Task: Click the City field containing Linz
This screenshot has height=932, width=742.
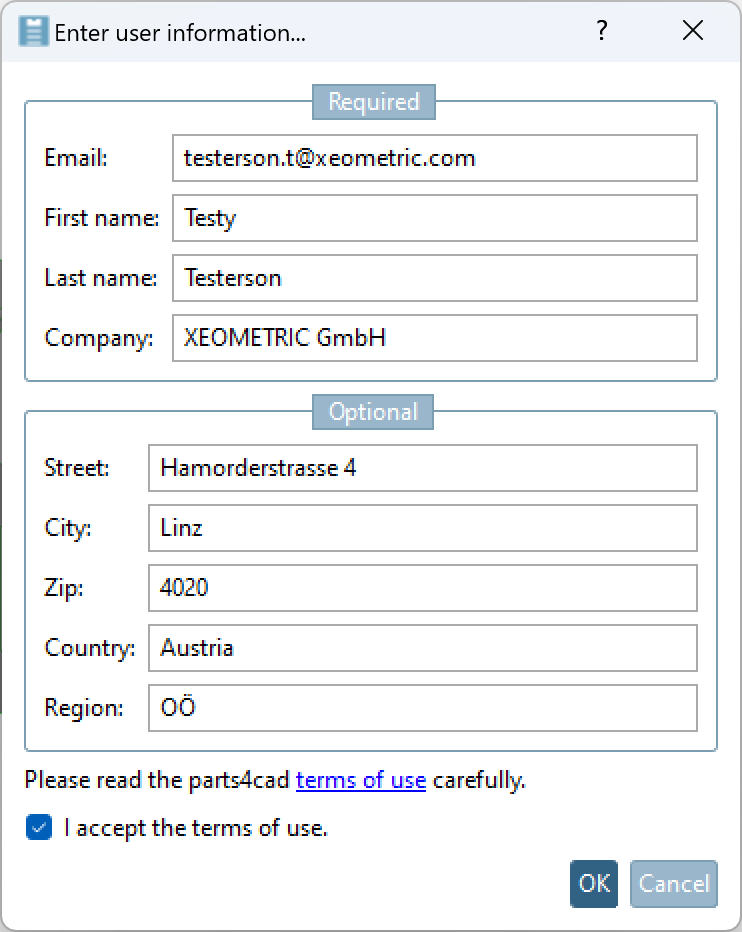Action: tap(423, 528)
